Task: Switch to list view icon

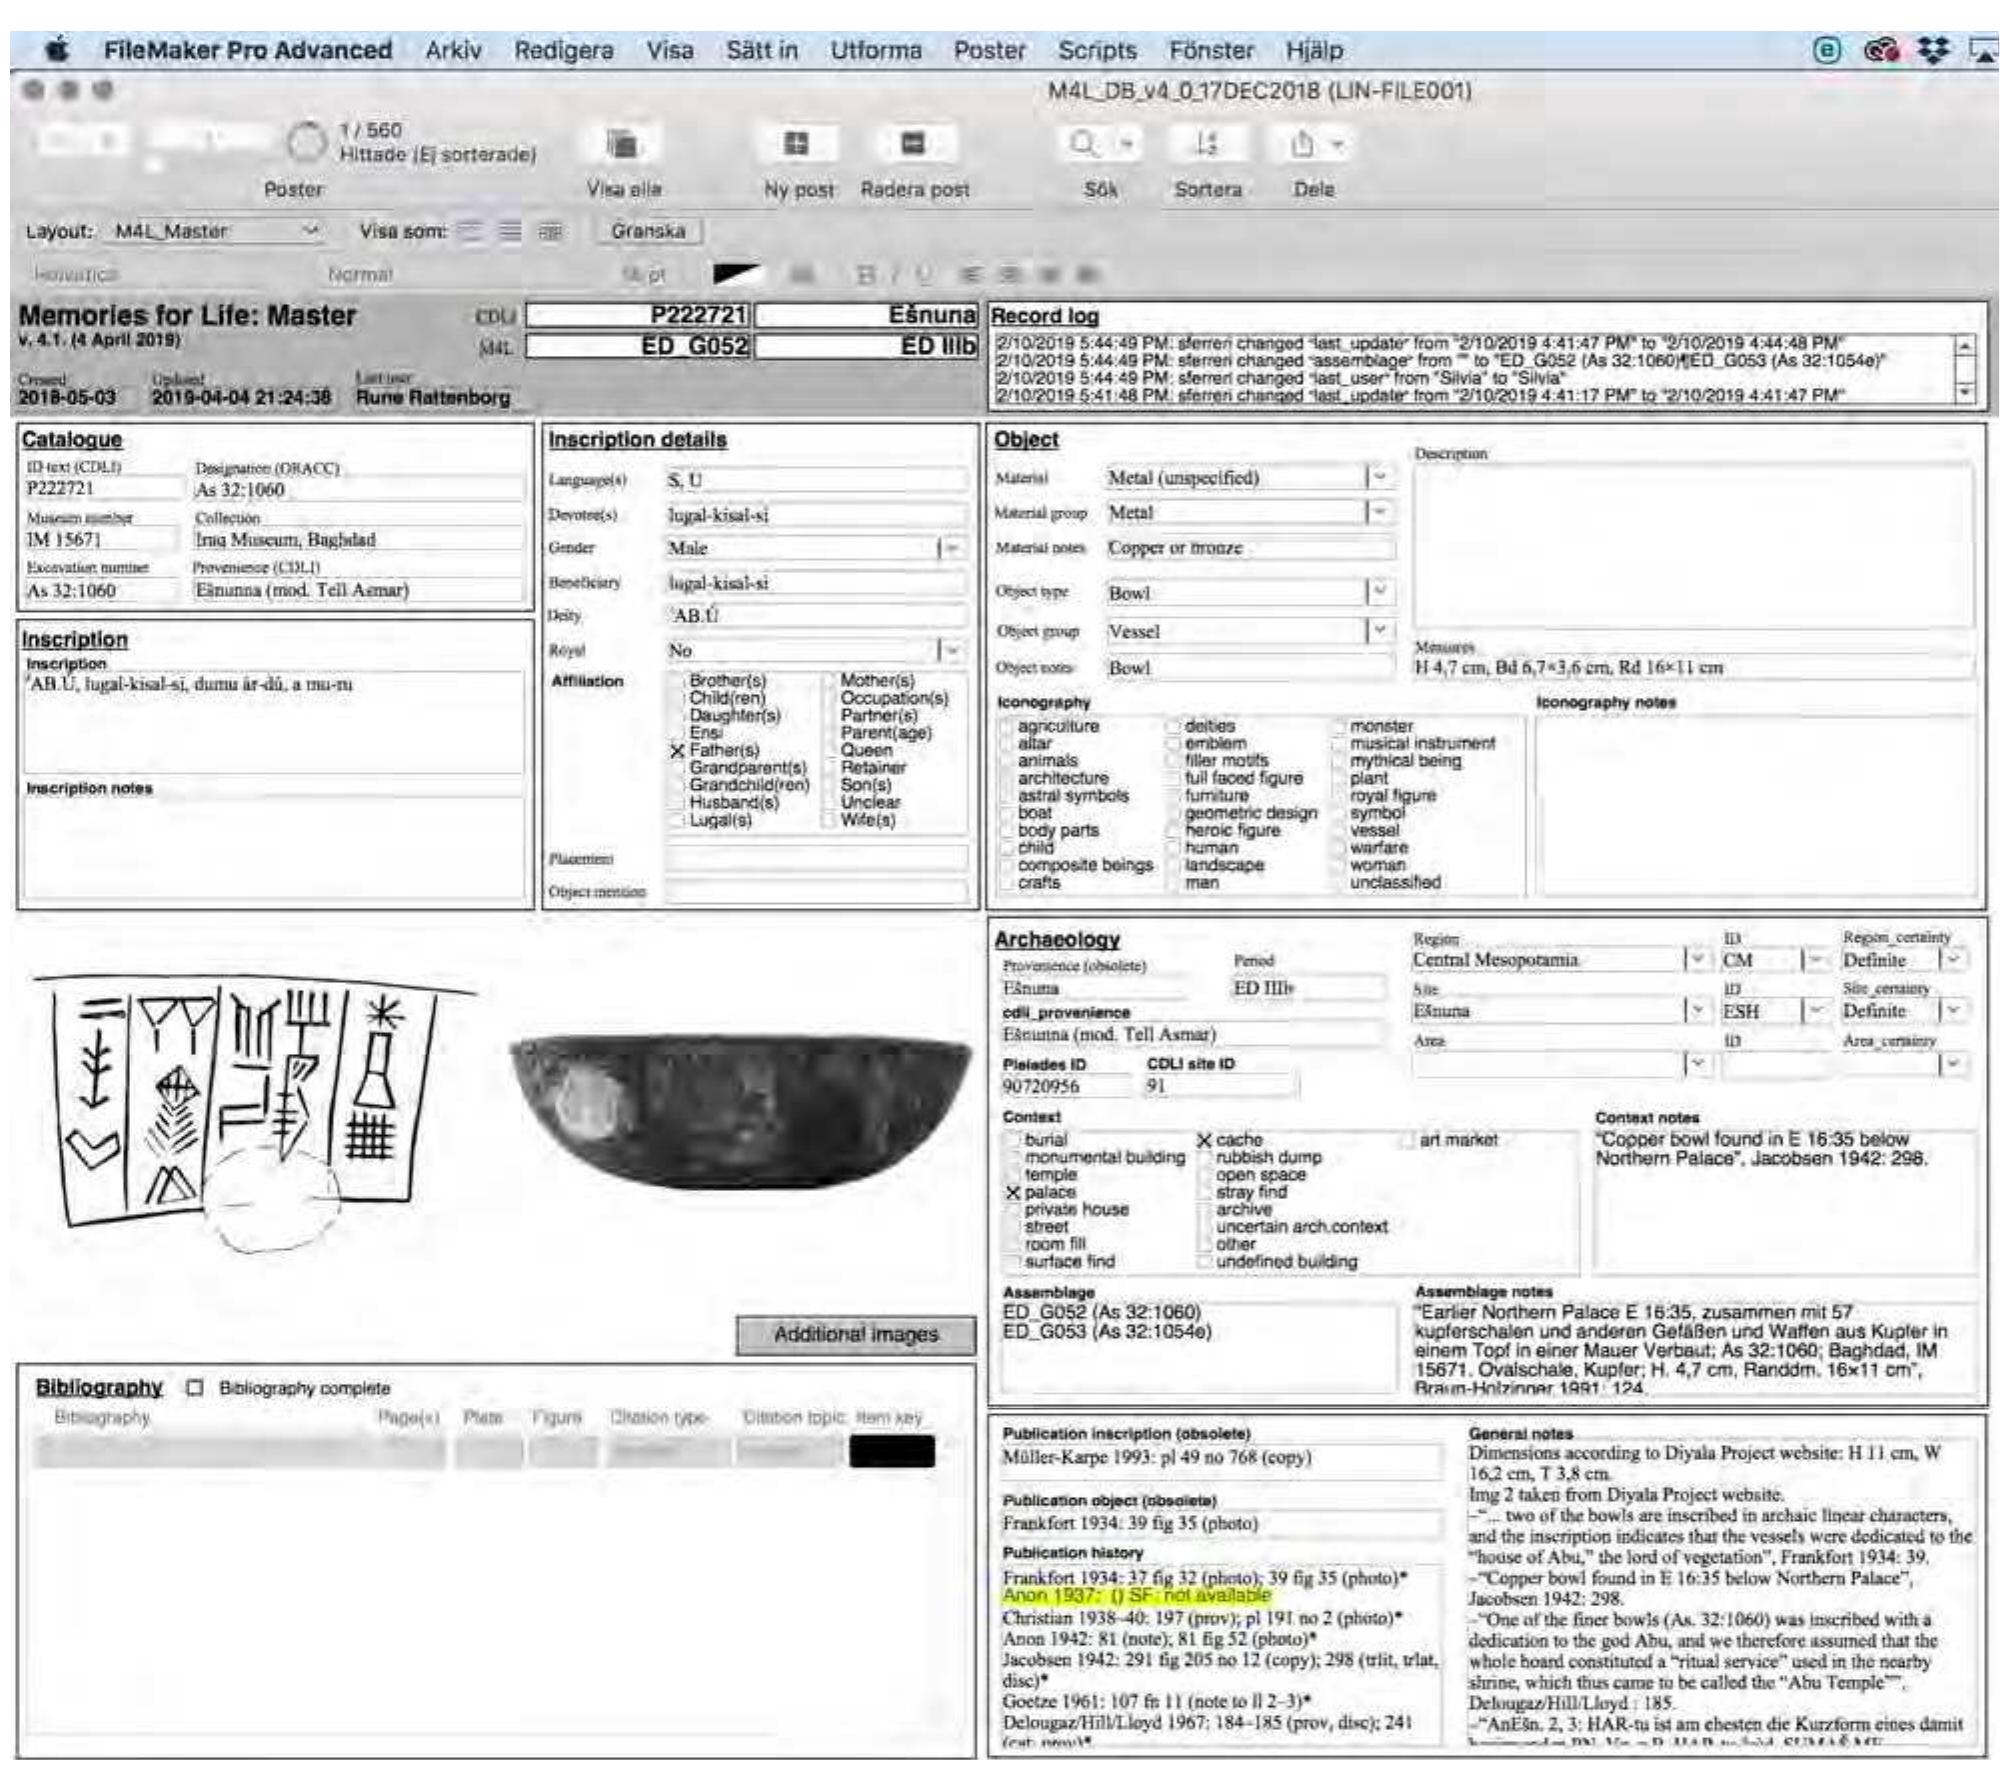Action: pos(510,231)
